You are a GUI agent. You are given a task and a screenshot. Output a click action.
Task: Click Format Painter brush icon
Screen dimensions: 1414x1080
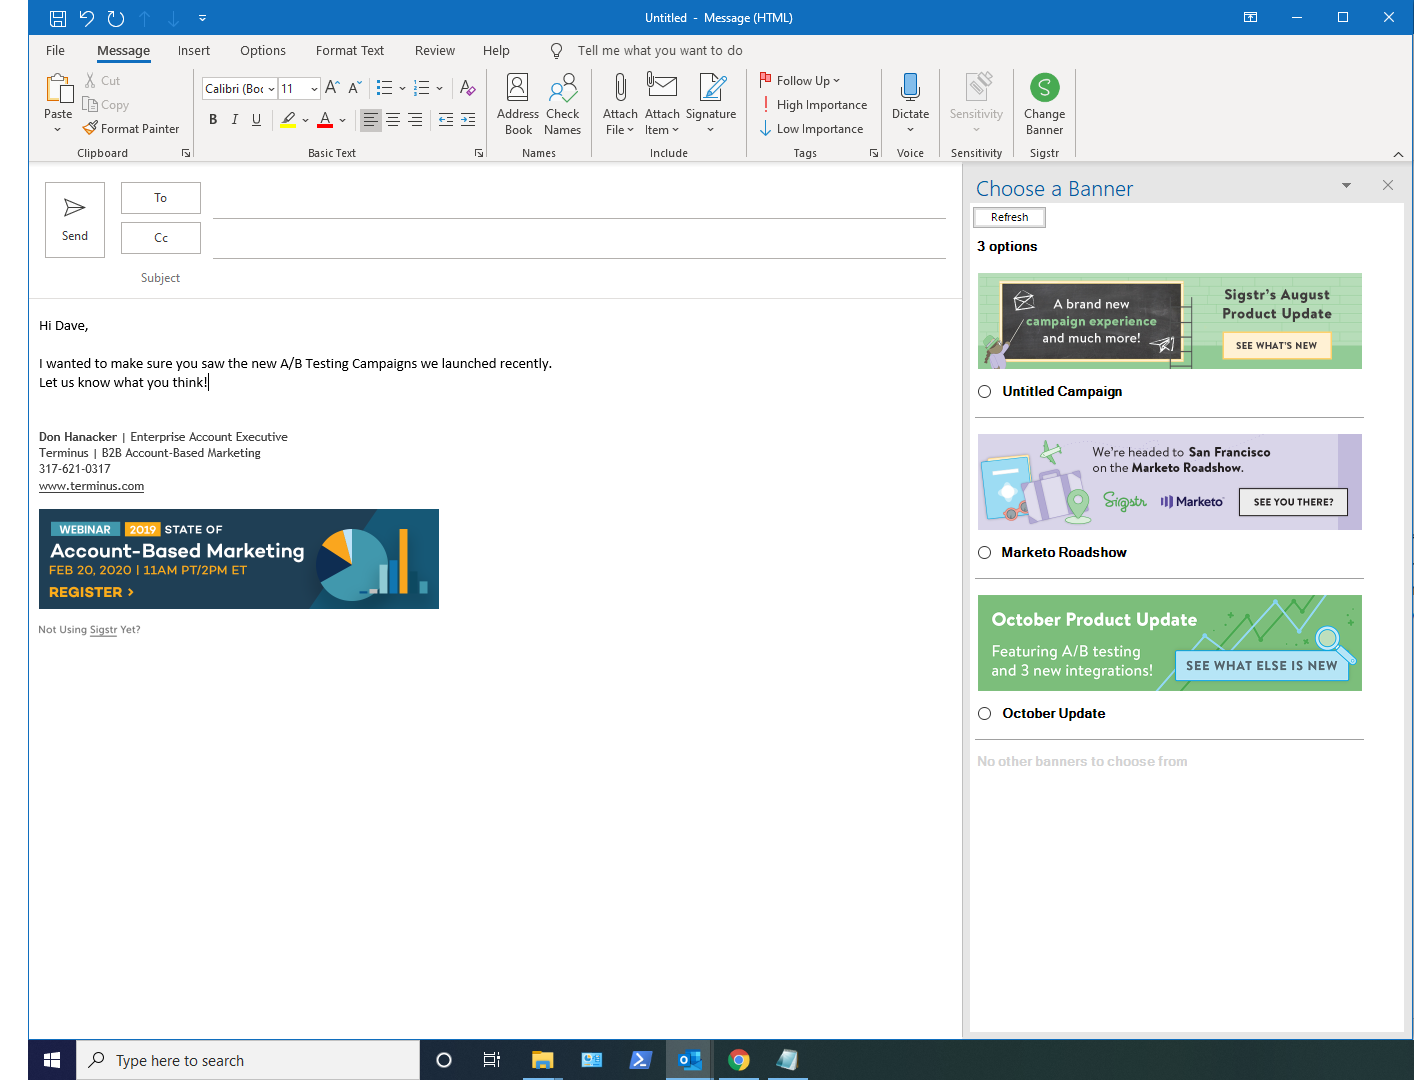(90, 128)
